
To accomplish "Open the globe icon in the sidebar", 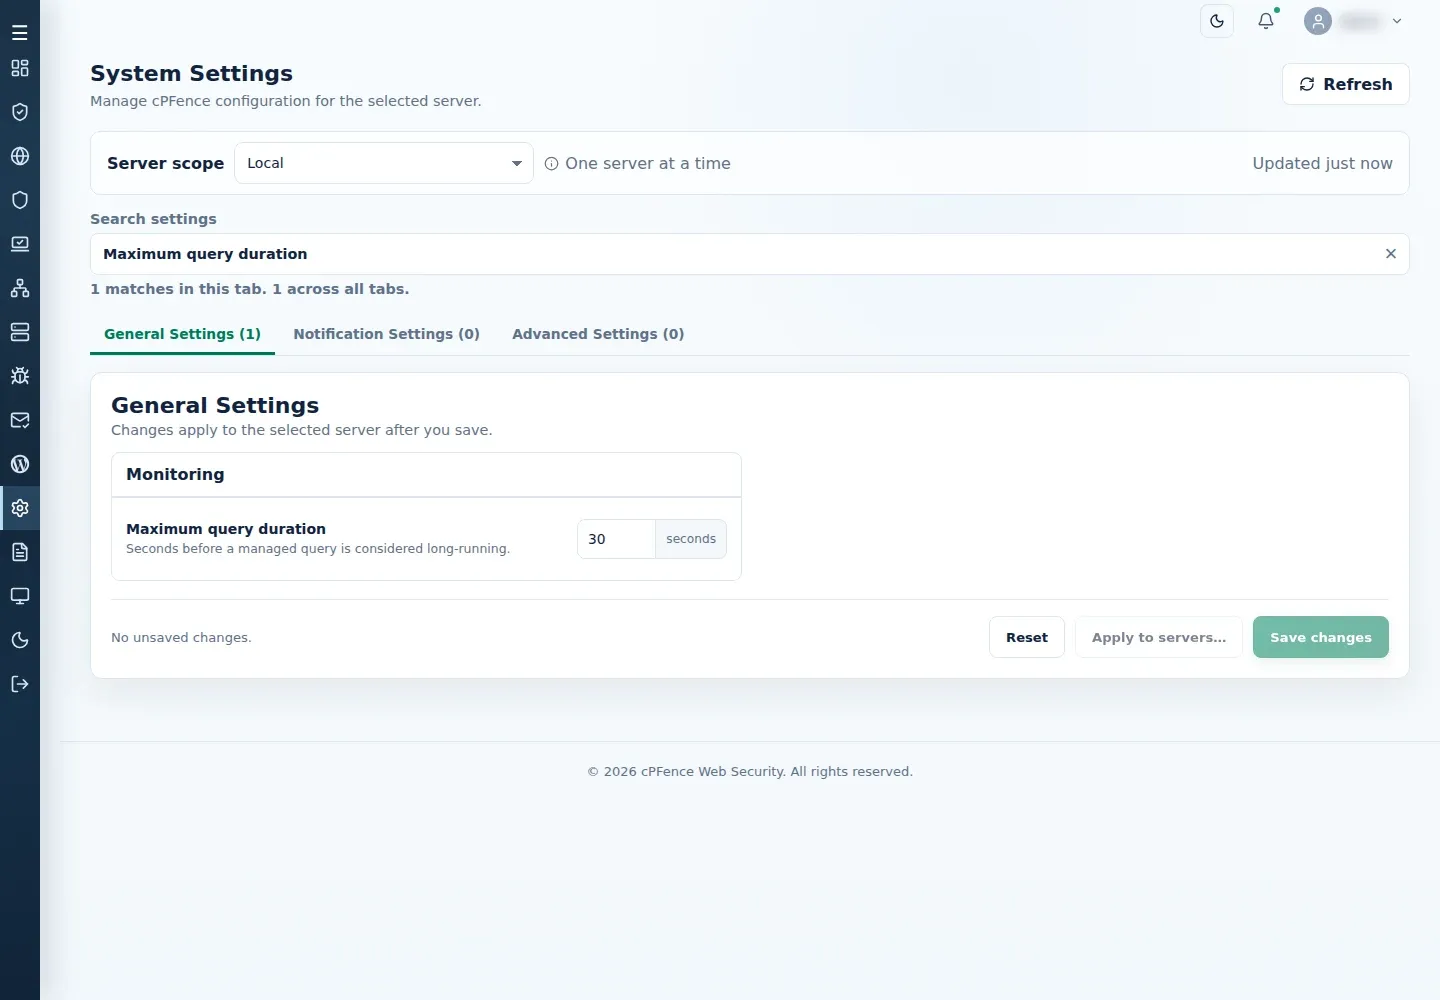I will [20, 156].
